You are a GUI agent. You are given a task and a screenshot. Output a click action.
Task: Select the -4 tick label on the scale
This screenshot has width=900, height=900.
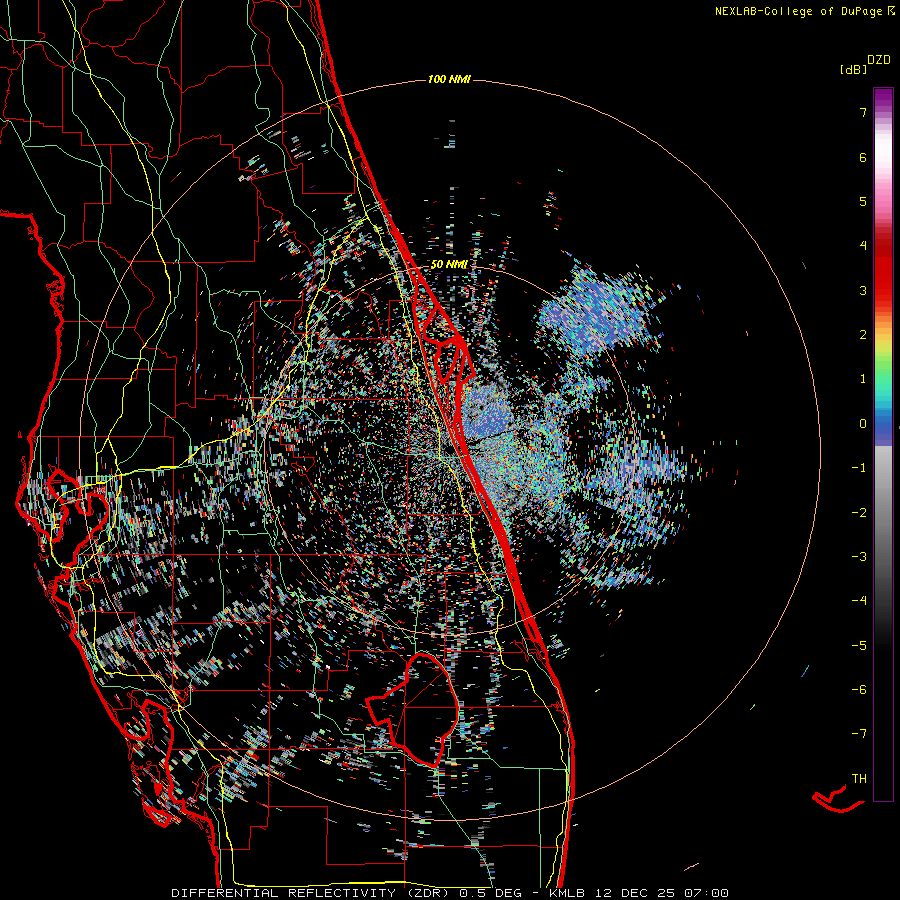click(x=859, y=601)
